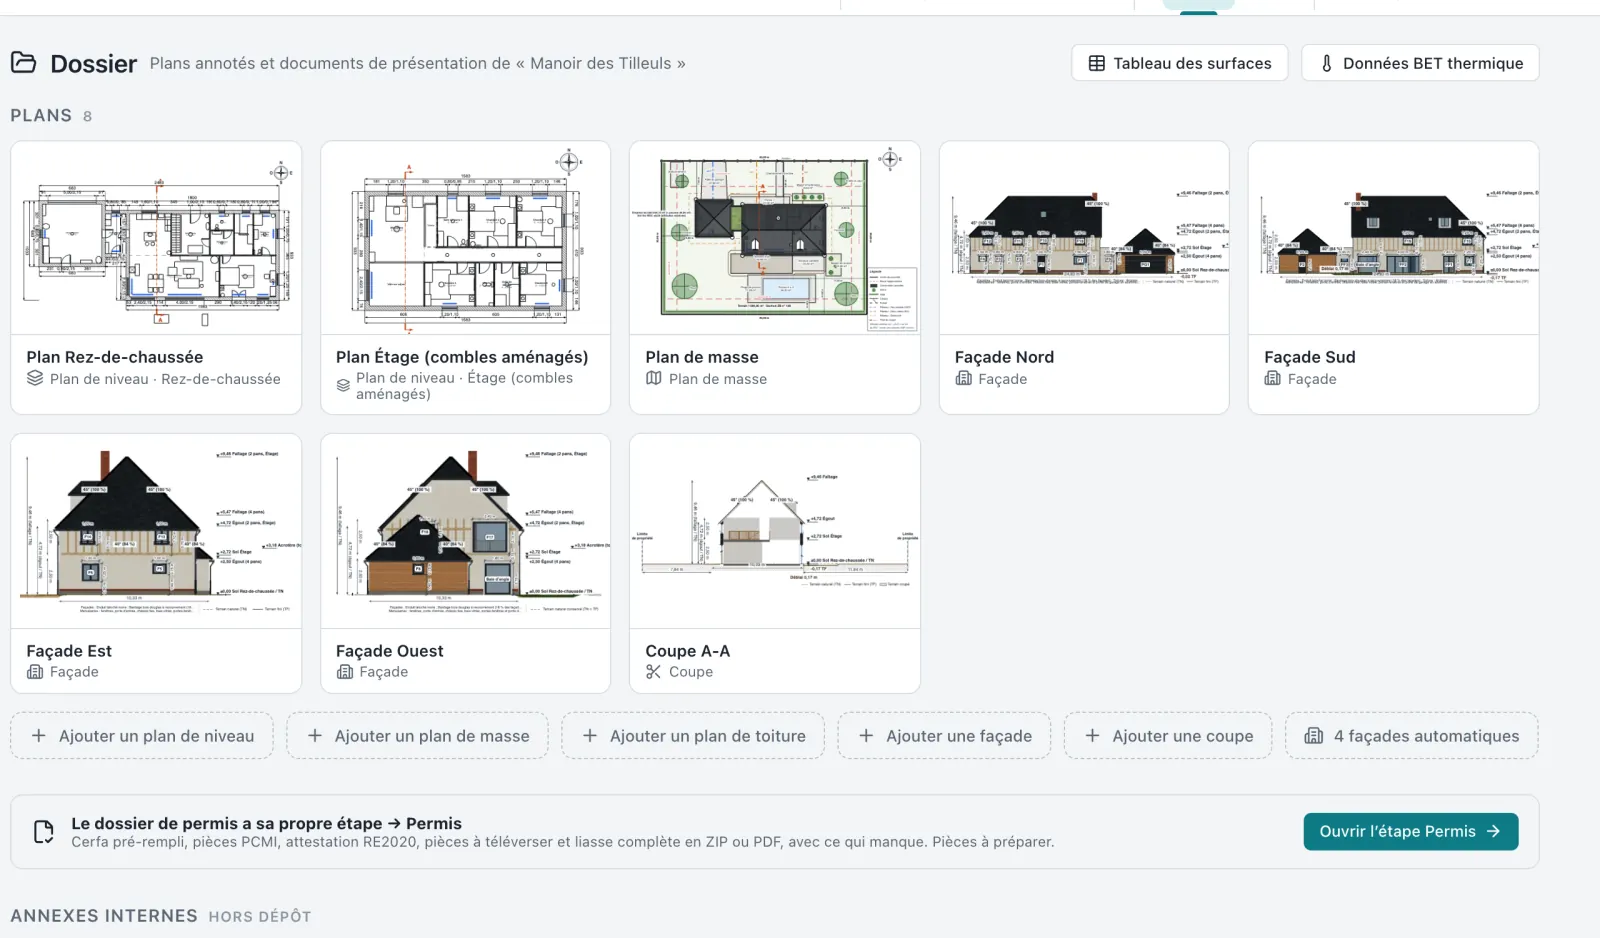The image size is (1600, 938).
Task: Open the Plan Étage combles aménagés thumbnail
Action: (x=465, y=238)
